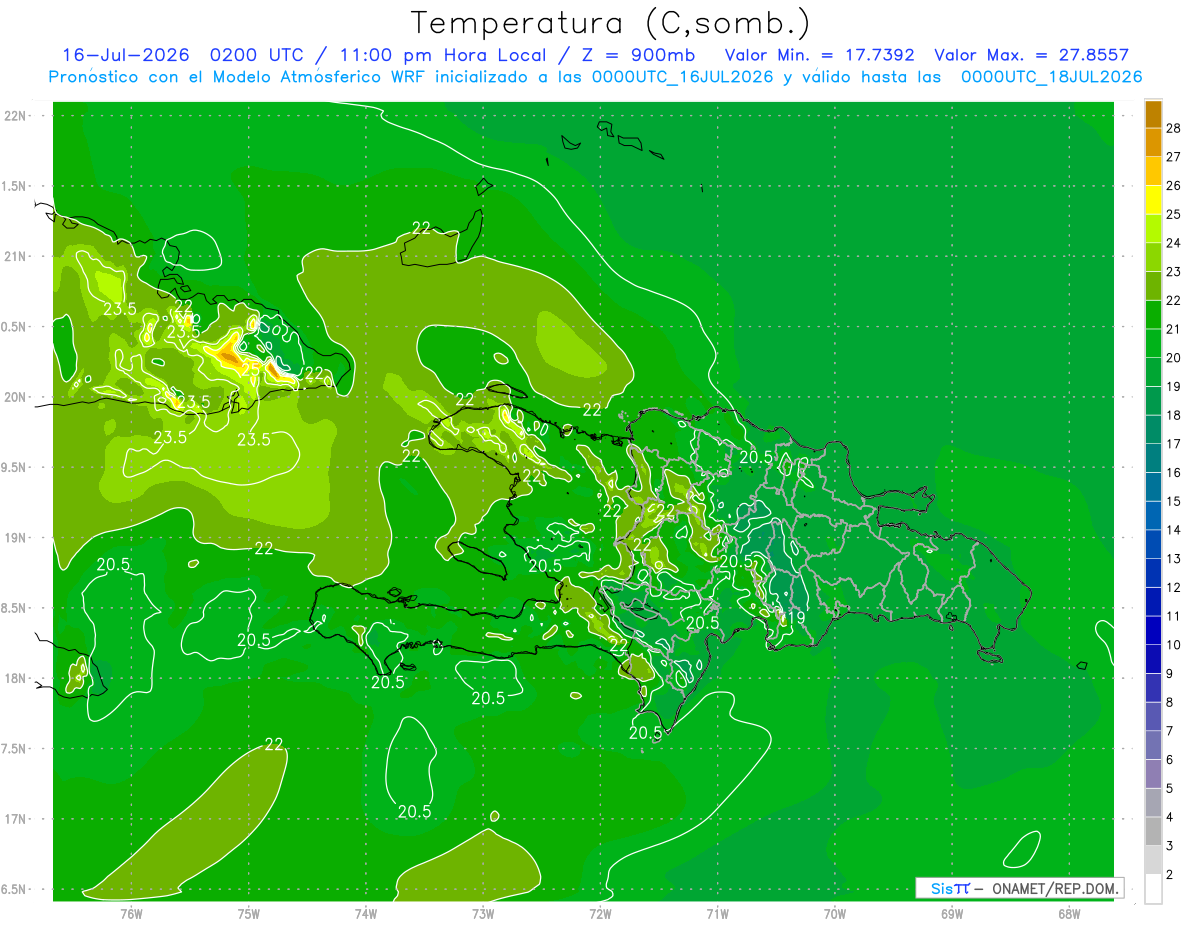Click the "71W" longitude axis label

pos(717,913)
